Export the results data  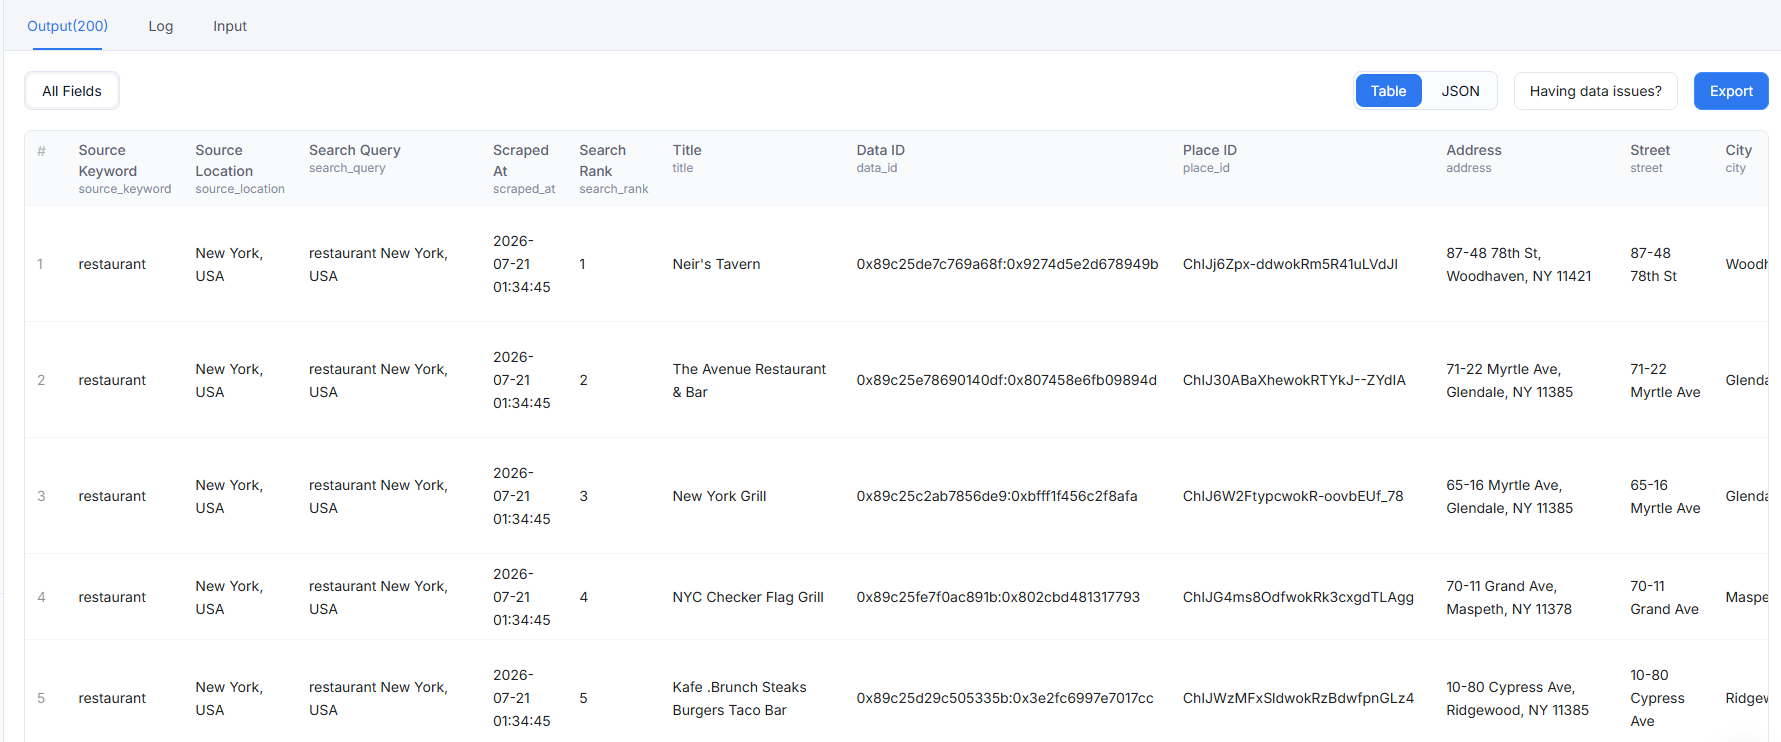pos(1731,91)
